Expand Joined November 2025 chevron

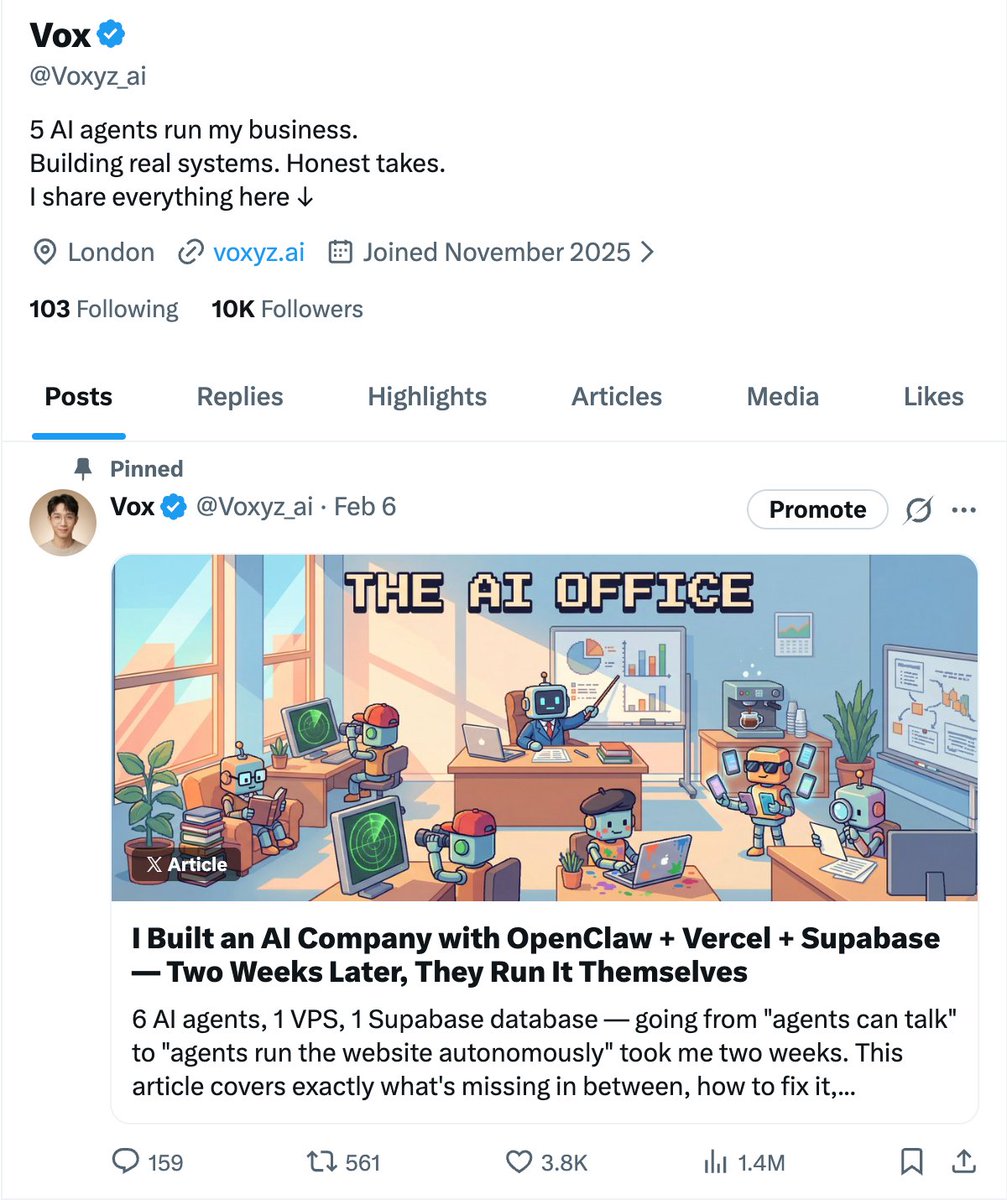click(x=647, y=252)
